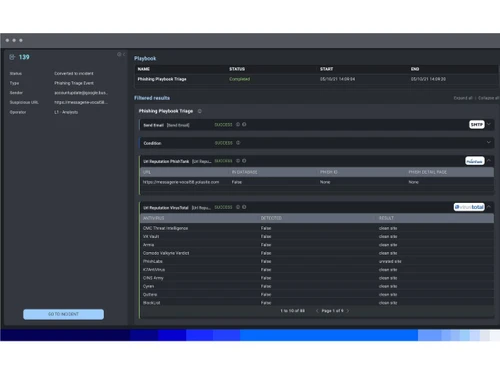Click the RESULT column header
This screenshot has width=500, height=375.
[x=386, y=218]
